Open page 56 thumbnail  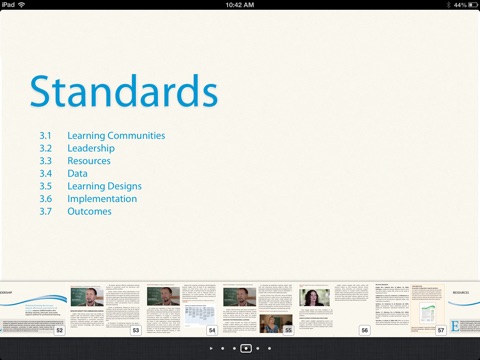click(334, 310)
